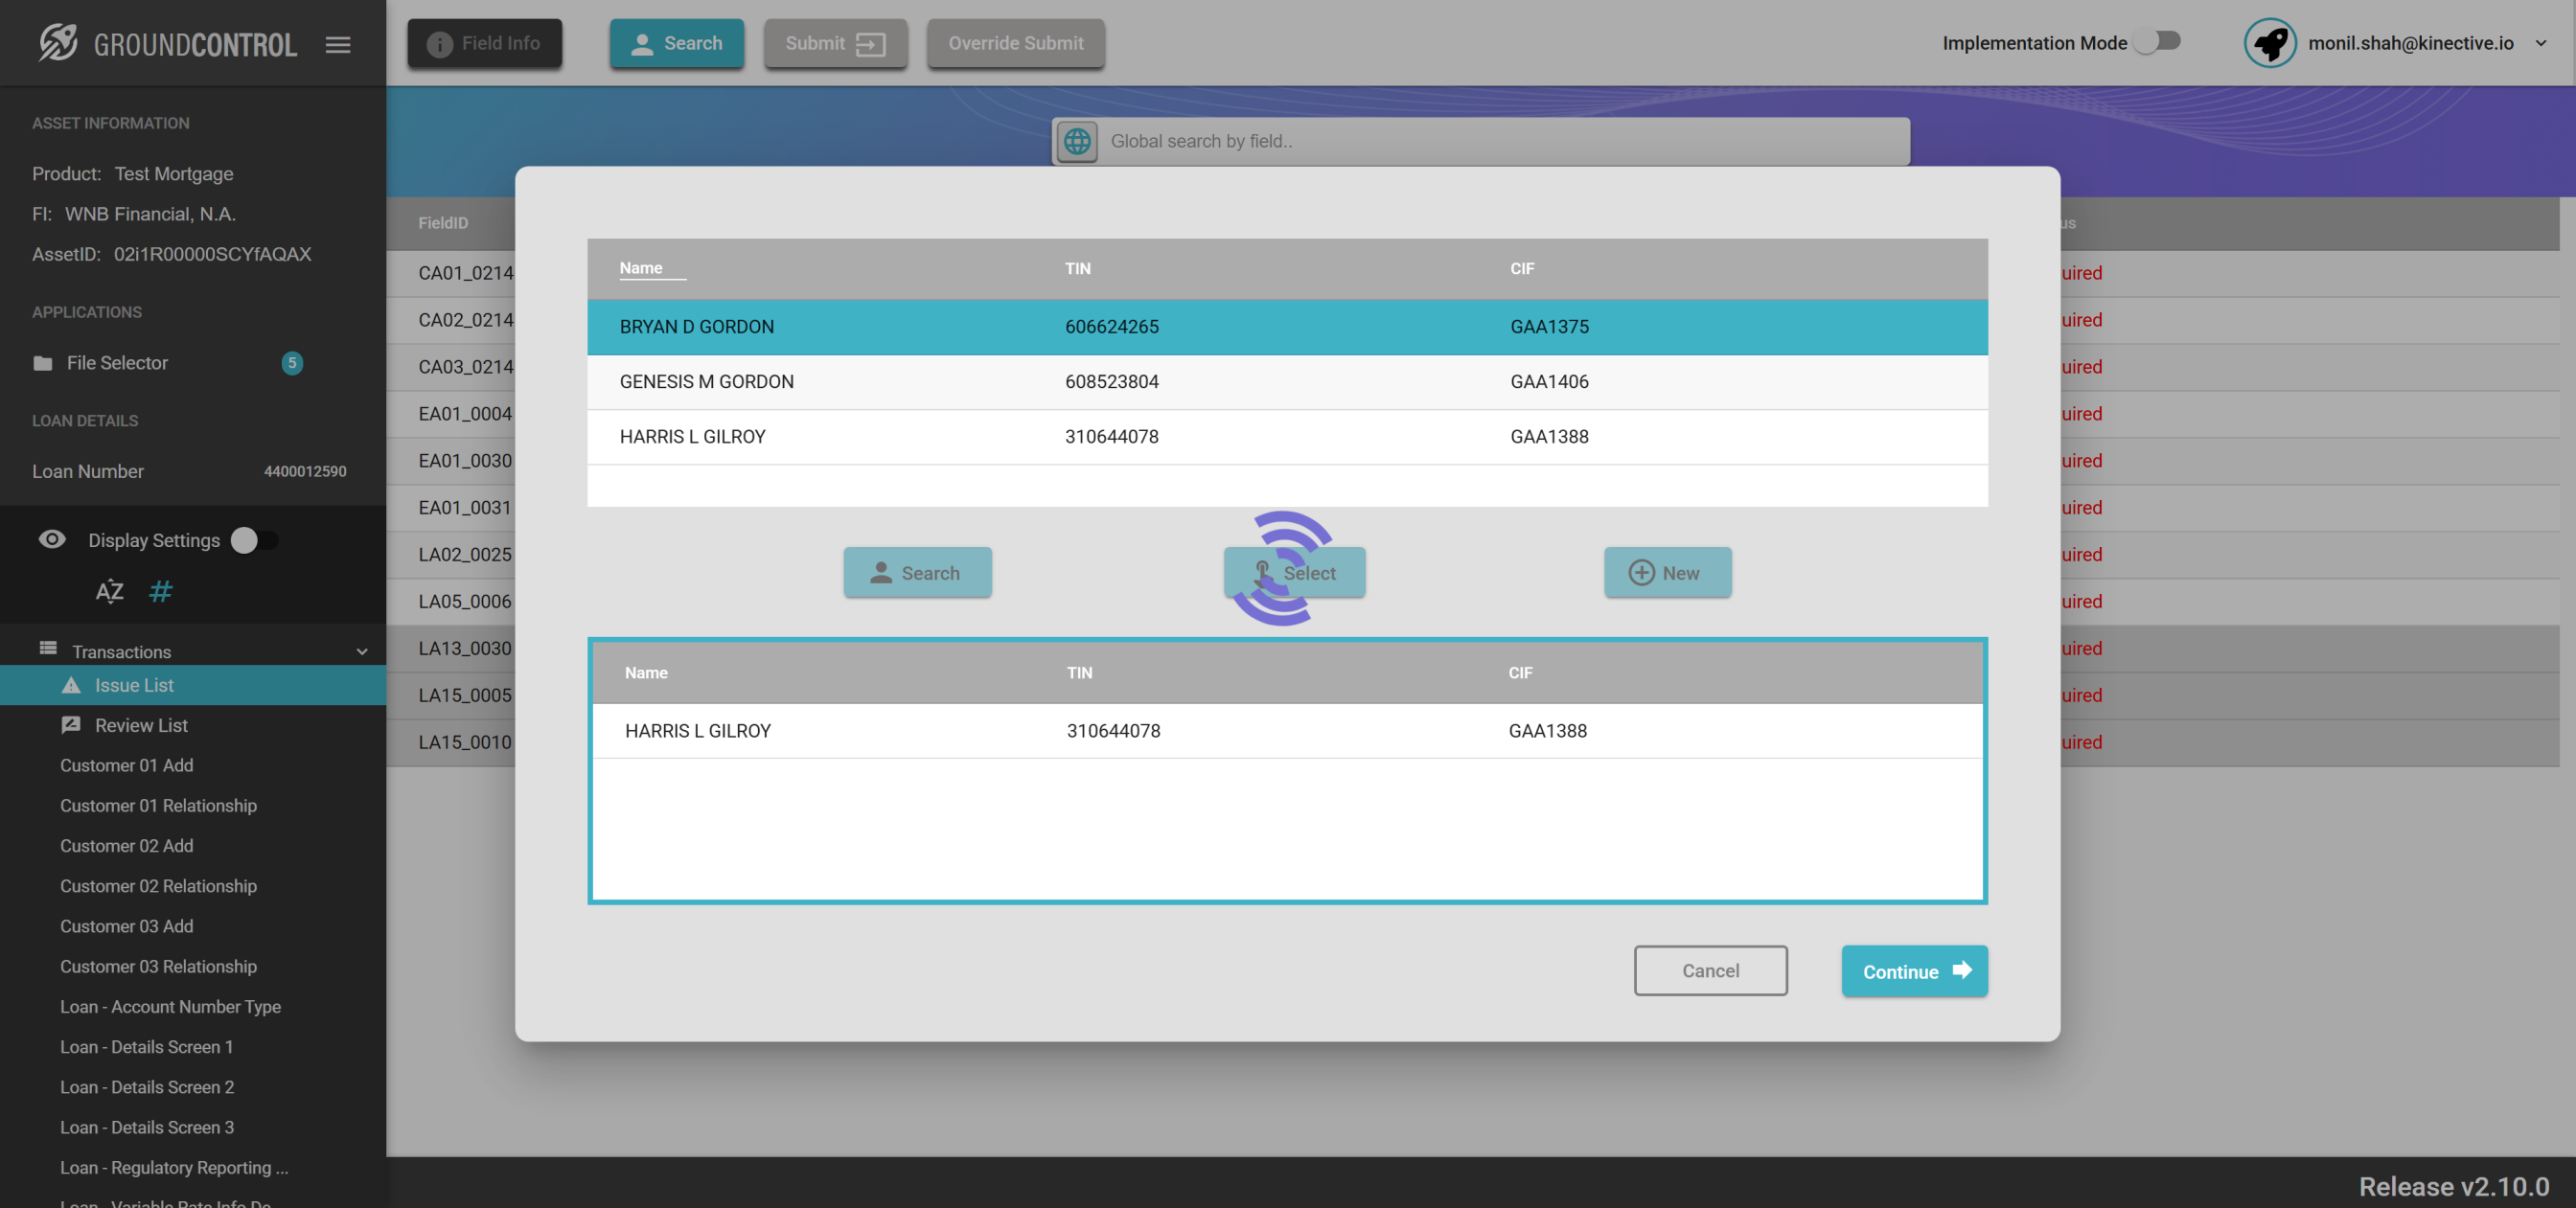
Task: Click the hamburger menu icon beside GroundControl
Action: point(338,44)
